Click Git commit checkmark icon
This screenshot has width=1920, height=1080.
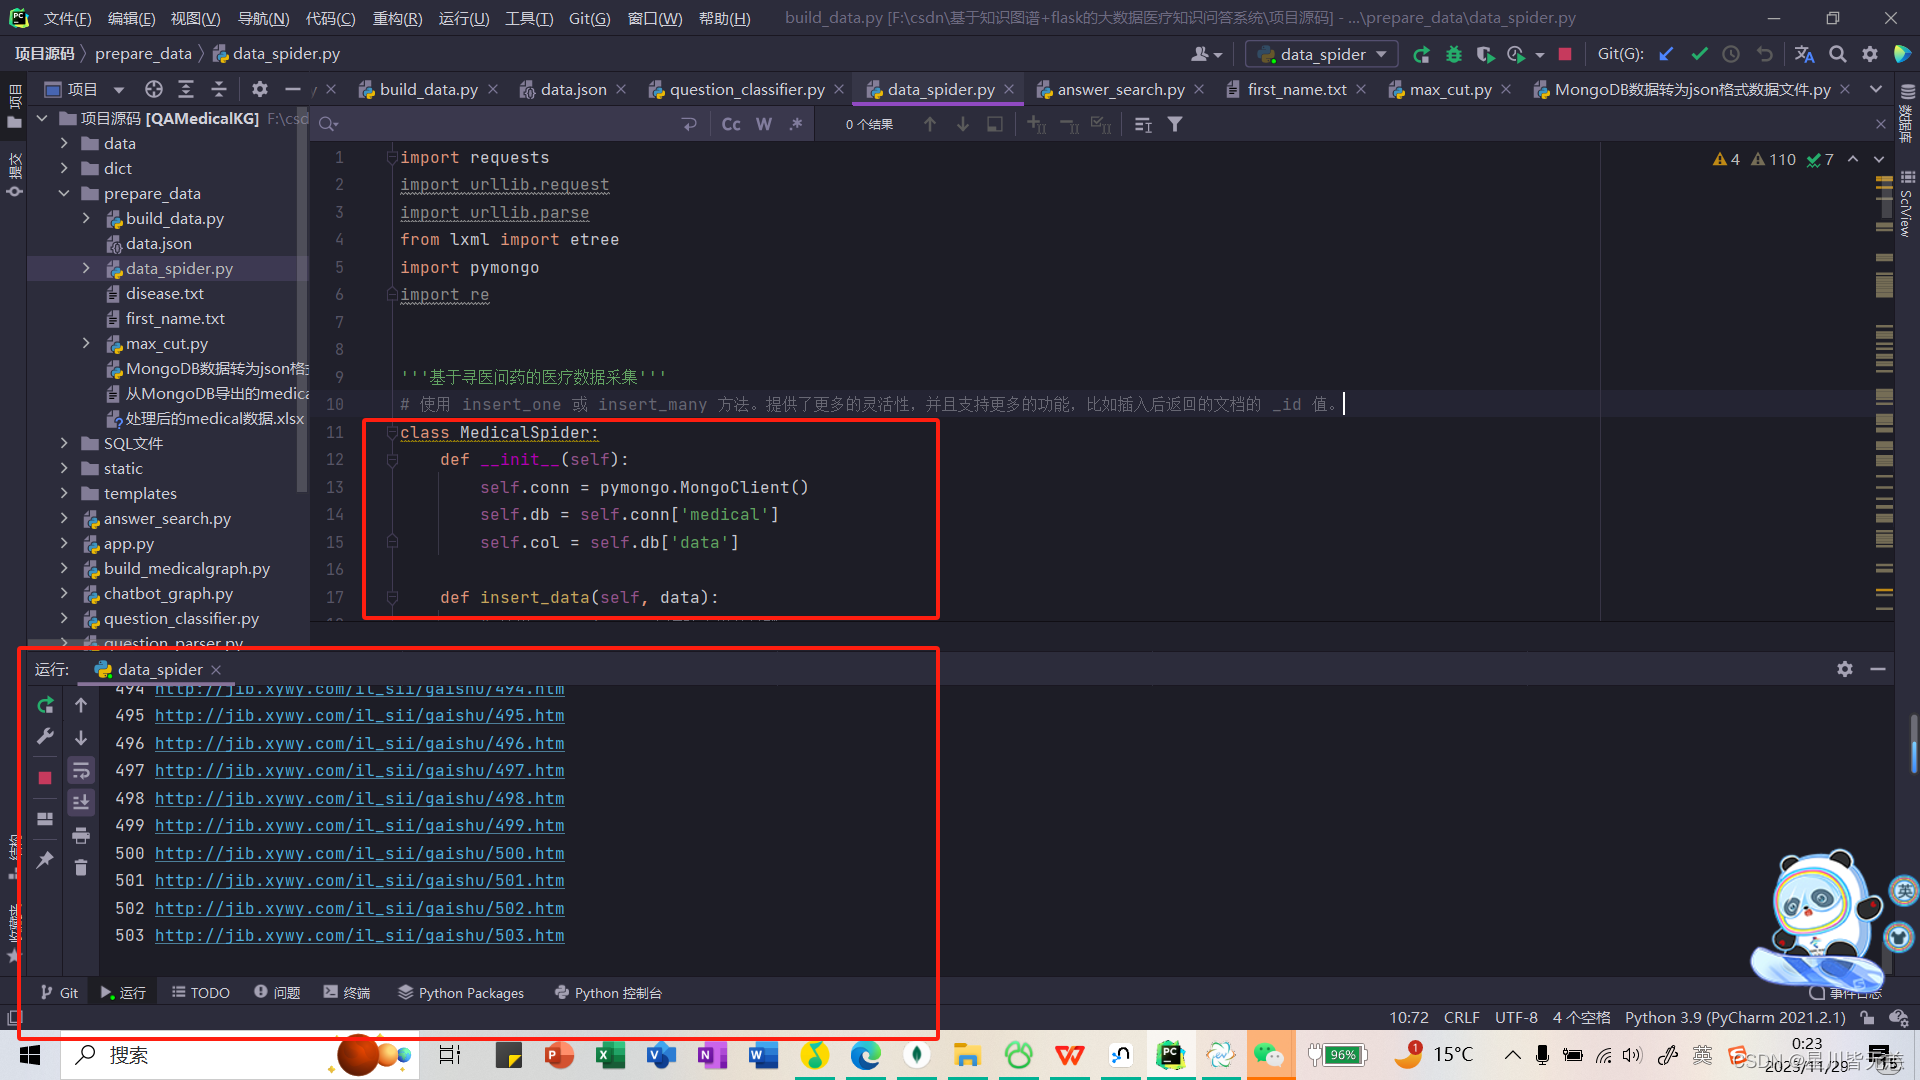[x=1699, y=54]
